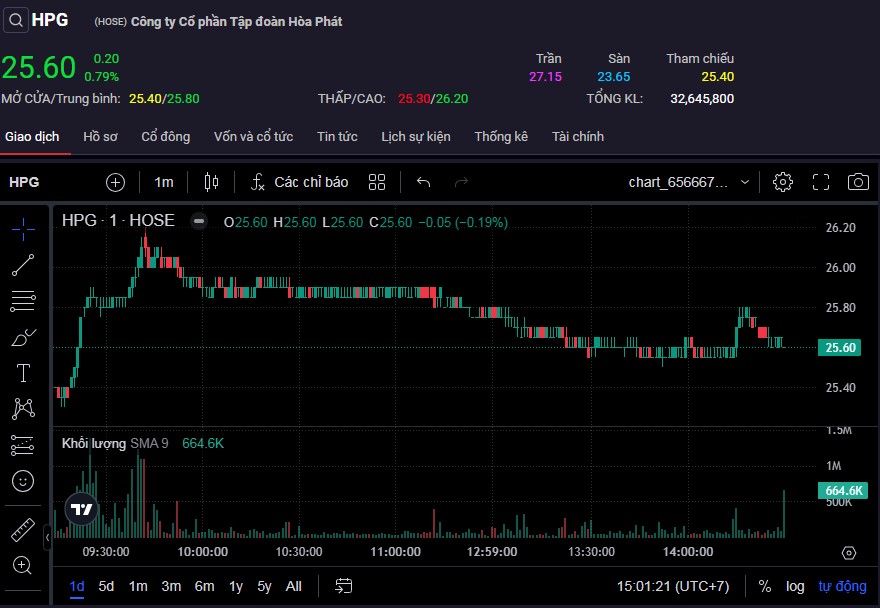Toggle log scale mode

tap(795, 586)
